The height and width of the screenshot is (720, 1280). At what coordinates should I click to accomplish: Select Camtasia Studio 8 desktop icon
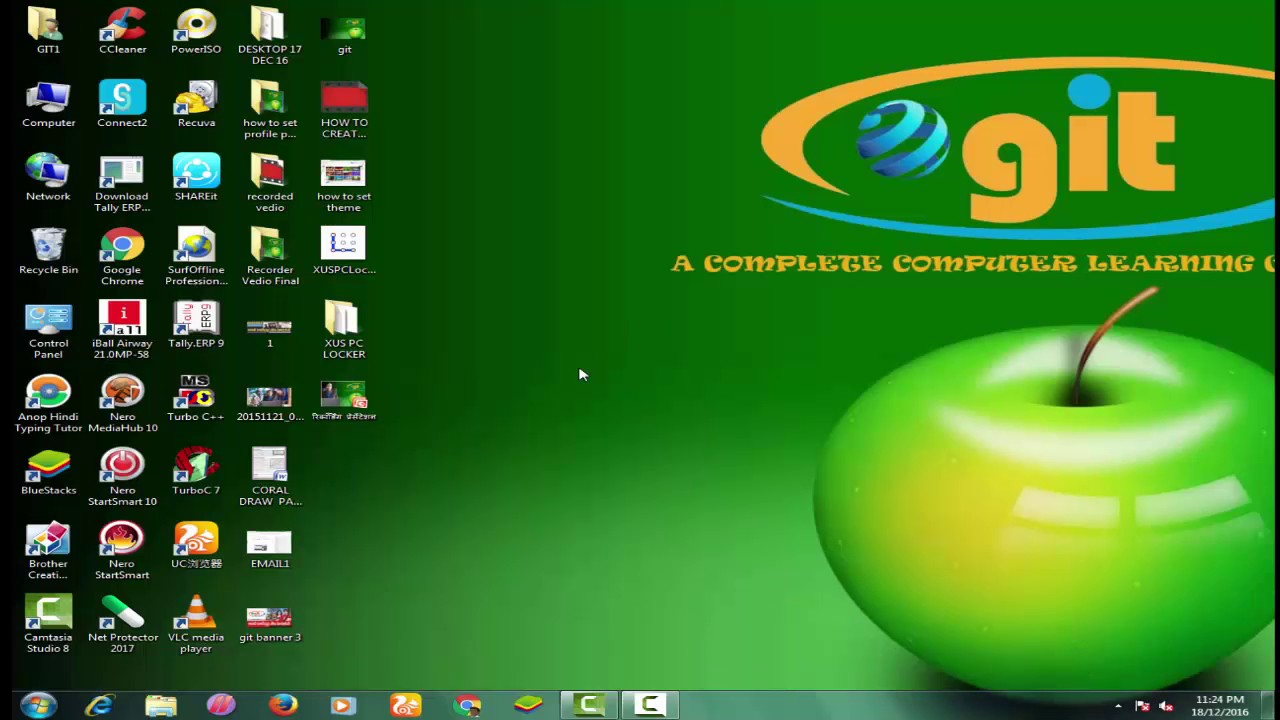pos(48,625)
